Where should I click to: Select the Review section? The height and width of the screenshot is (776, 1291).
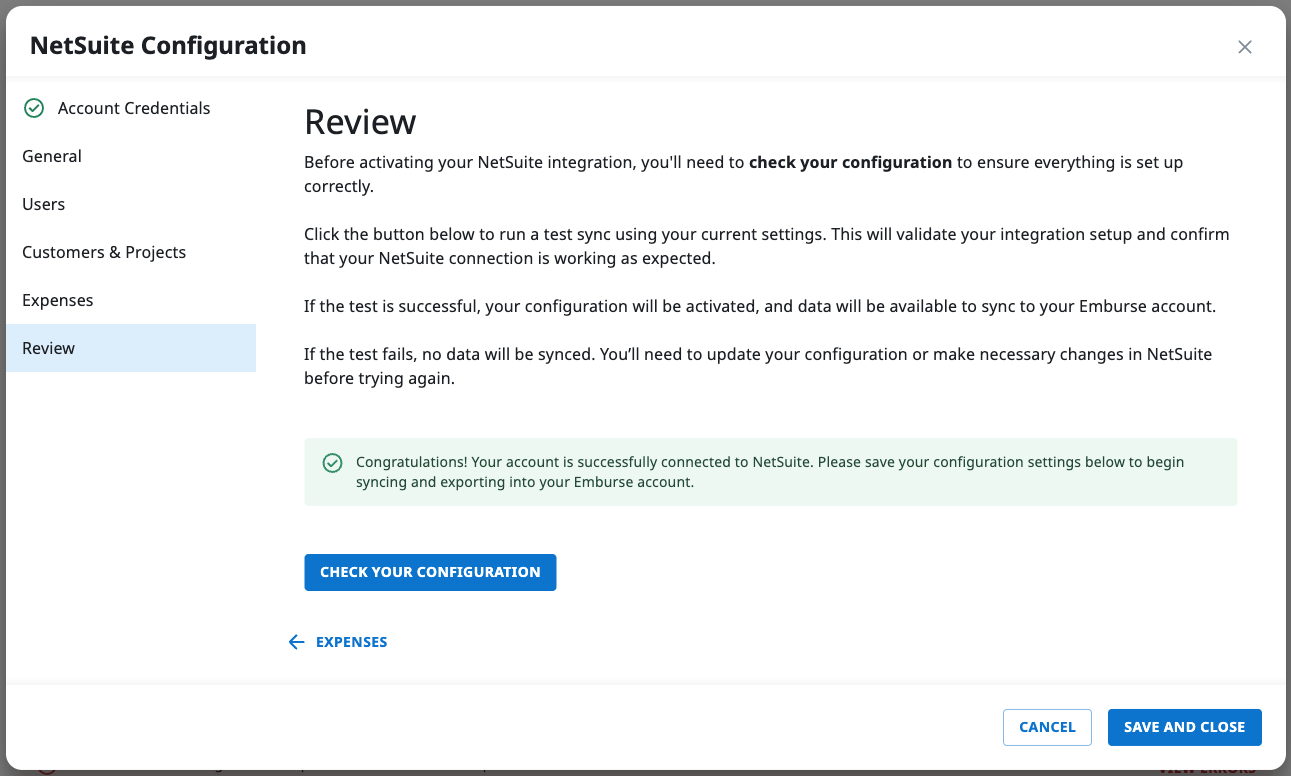131,348
